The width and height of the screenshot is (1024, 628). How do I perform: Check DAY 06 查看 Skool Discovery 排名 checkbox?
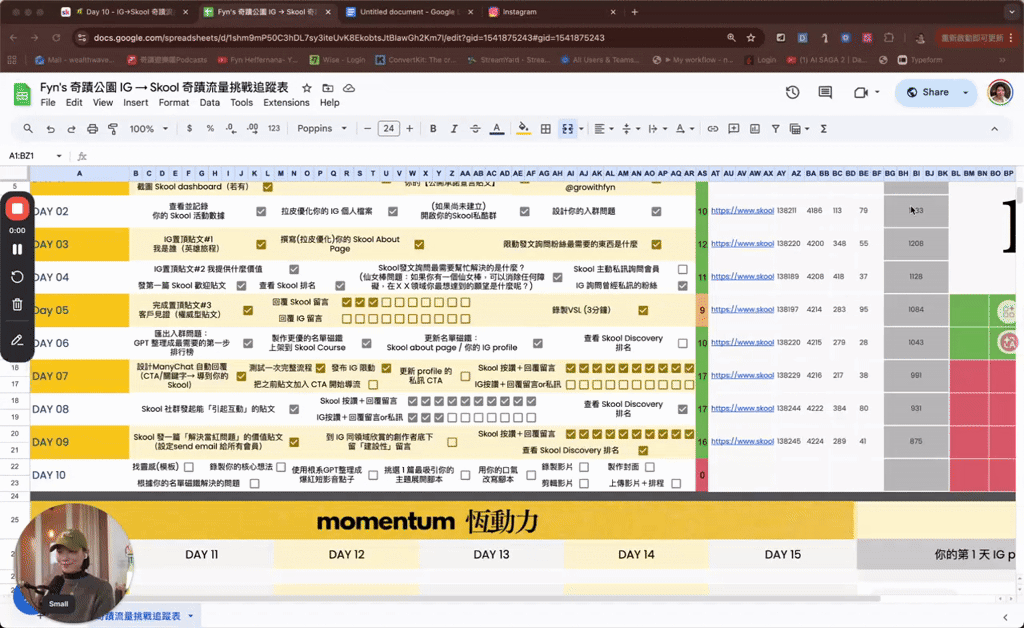pos(682,343)
